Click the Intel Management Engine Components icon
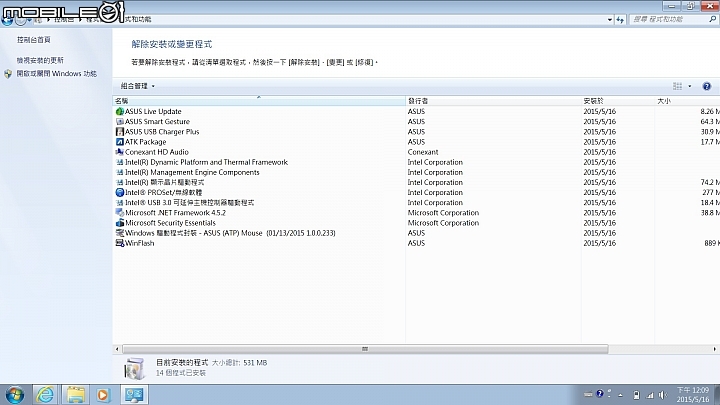Screen dimensions: 720x405 click(120, 172)
